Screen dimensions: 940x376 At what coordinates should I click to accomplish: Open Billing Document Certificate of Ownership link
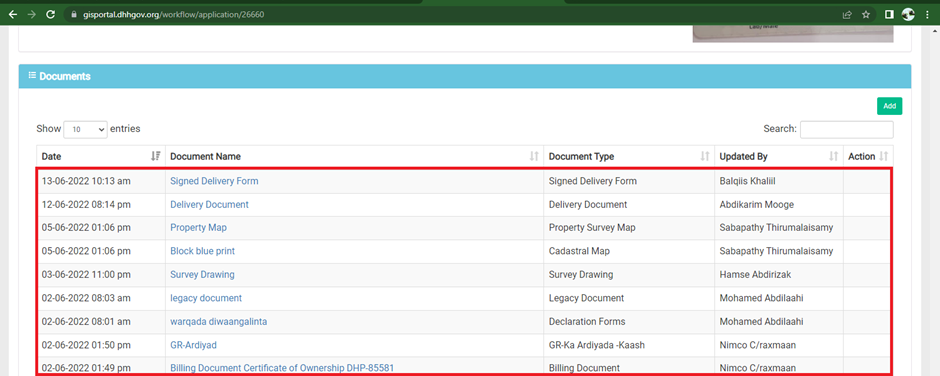(282, 368)
